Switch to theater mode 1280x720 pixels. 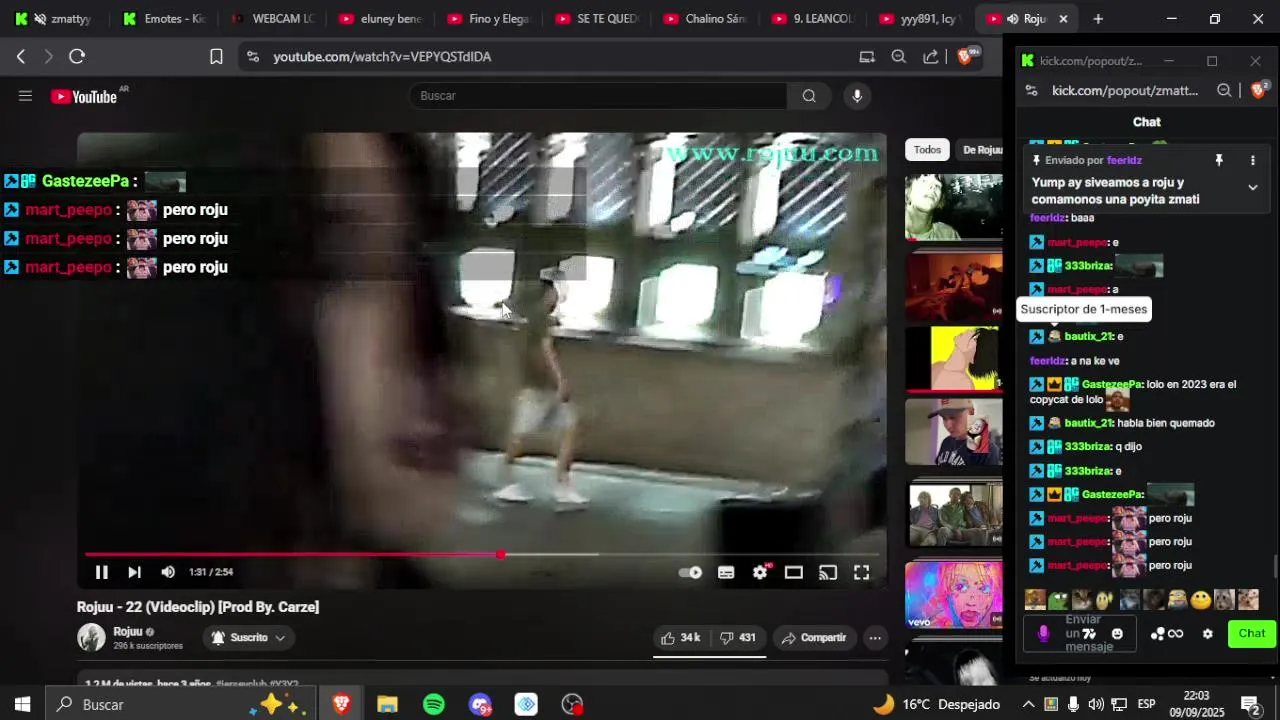coord(793,572)
